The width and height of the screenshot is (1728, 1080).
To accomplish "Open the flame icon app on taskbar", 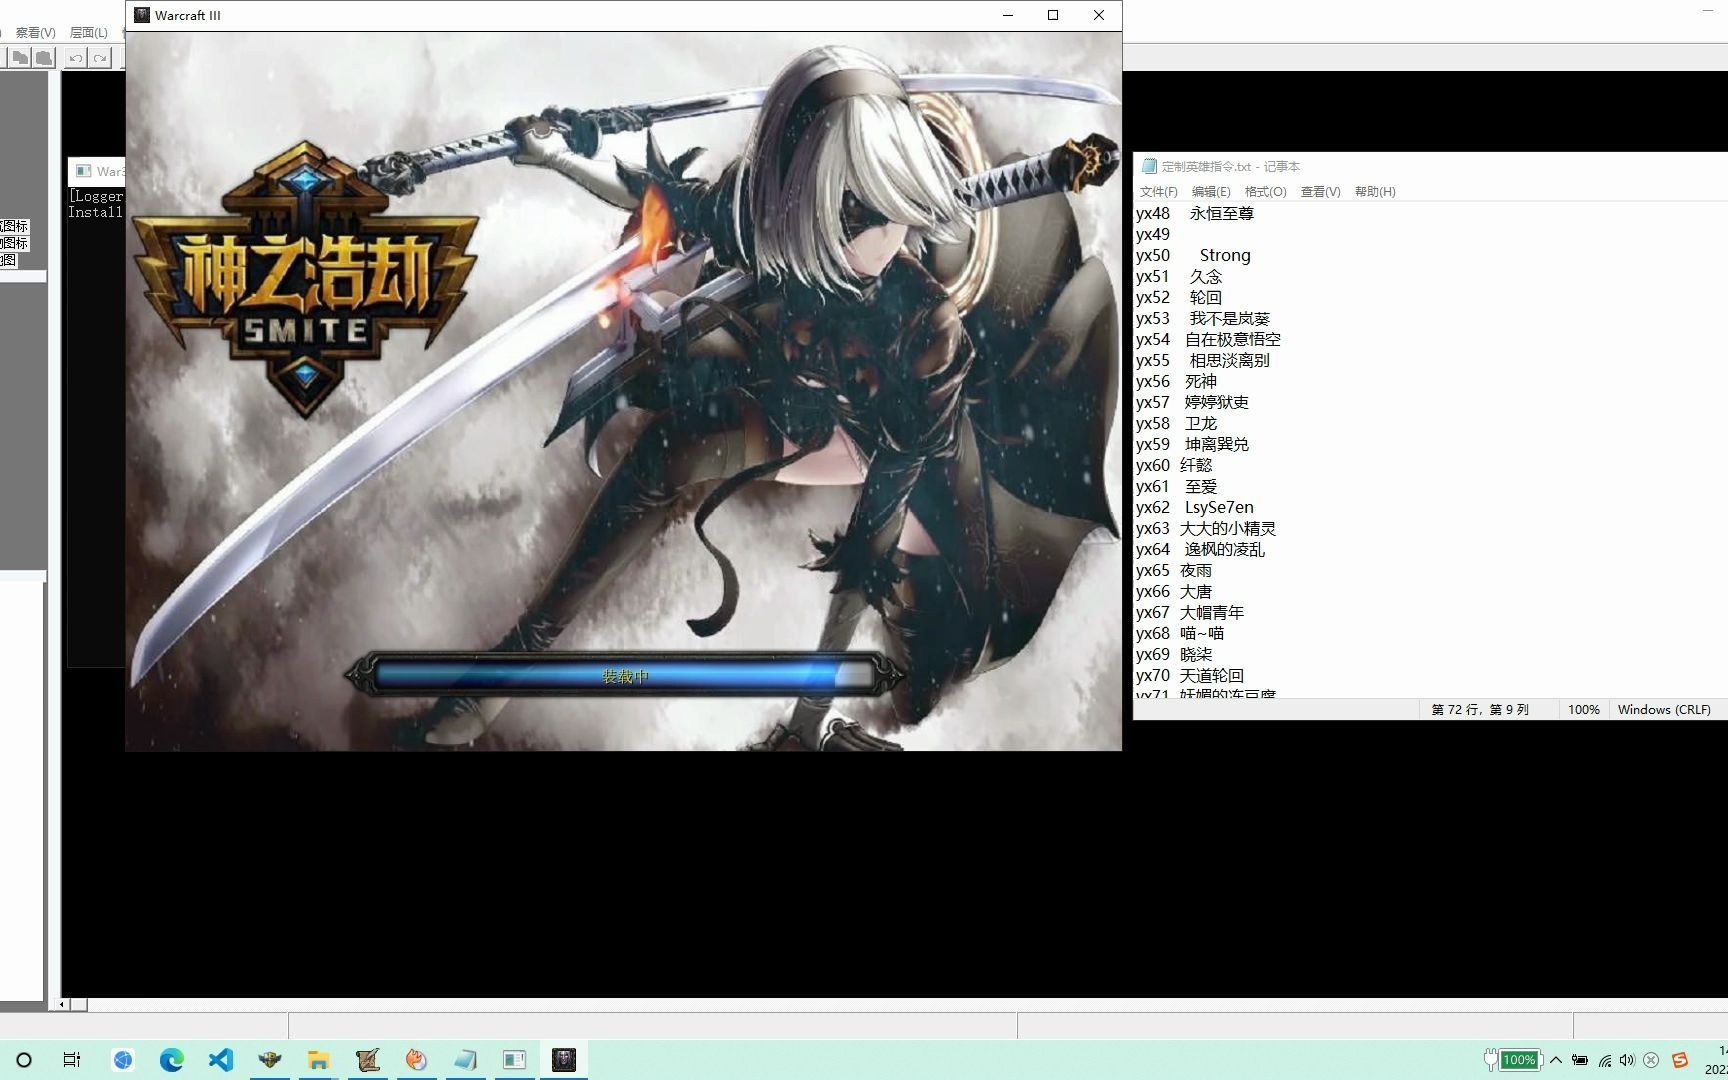I will click(x=417, y=1060).
